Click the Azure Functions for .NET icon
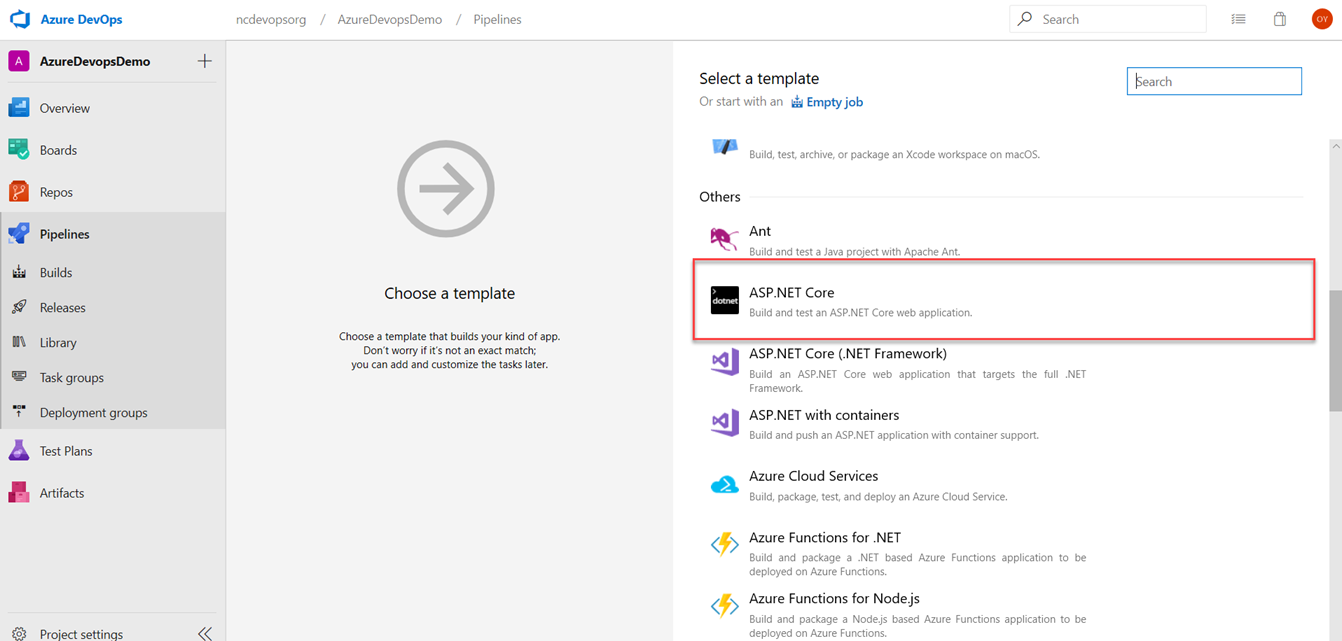Image resolution: width=1342 pixels, height=641 pixels. (724, 545)
